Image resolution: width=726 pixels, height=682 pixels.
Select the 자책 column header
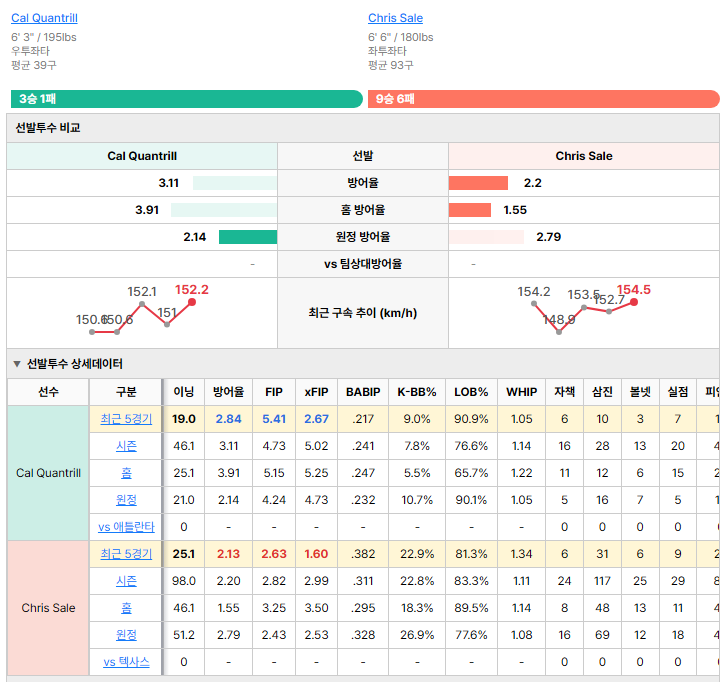[564, 392]
